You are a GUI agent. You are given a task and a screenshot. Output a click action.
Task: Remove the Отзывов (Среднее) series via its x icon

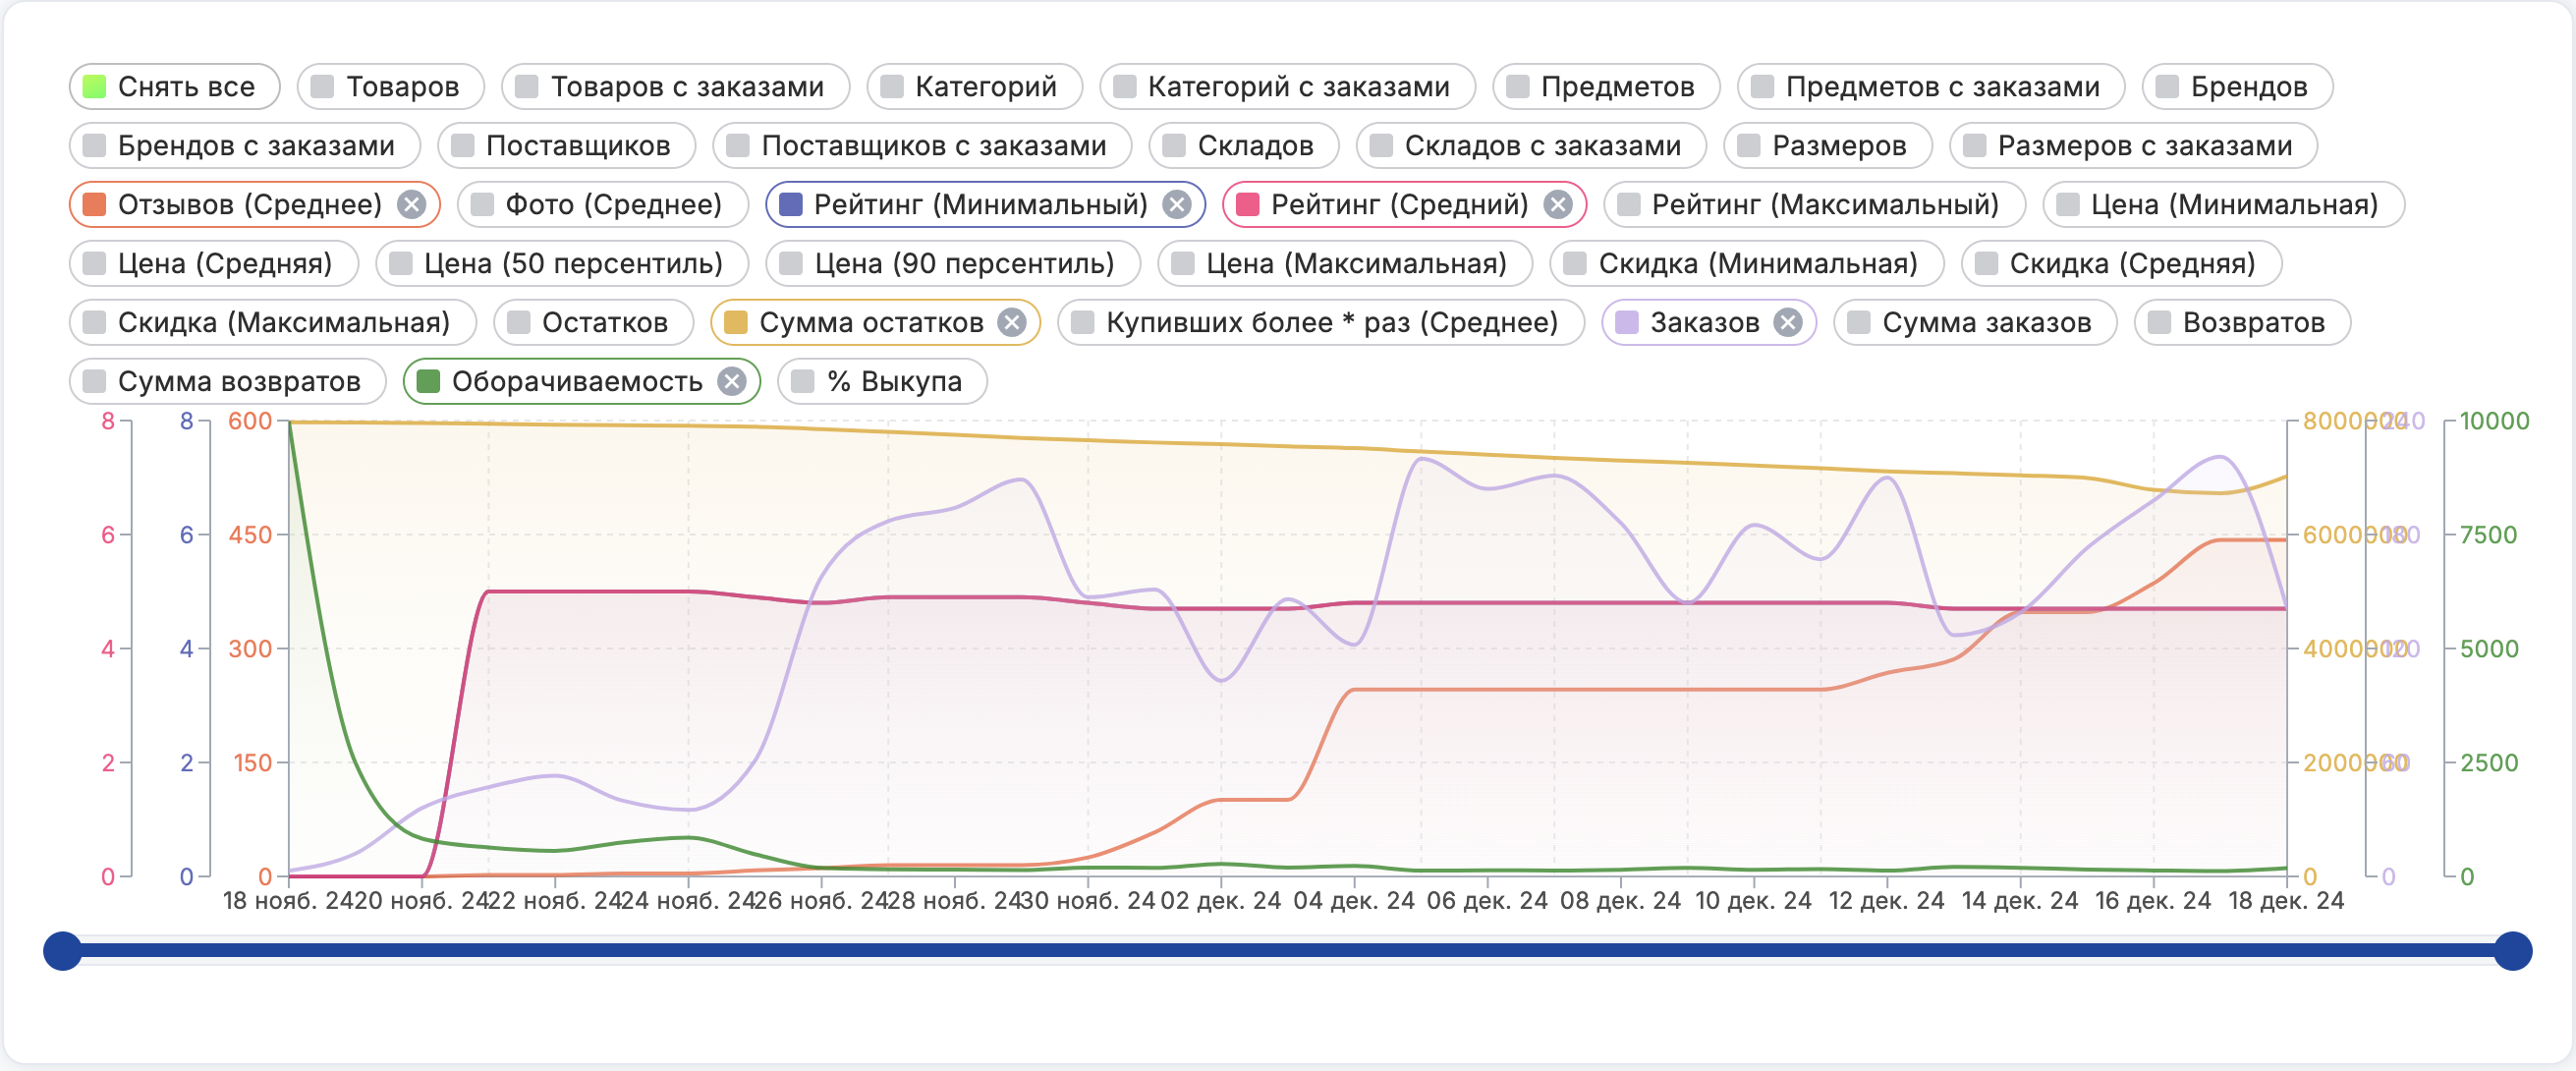[x=411, y=205]
